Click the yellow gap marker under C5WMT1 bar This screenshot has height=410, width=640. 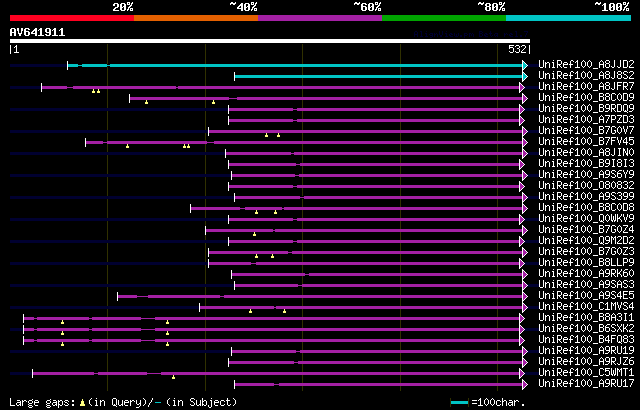(x=173, y=377)
